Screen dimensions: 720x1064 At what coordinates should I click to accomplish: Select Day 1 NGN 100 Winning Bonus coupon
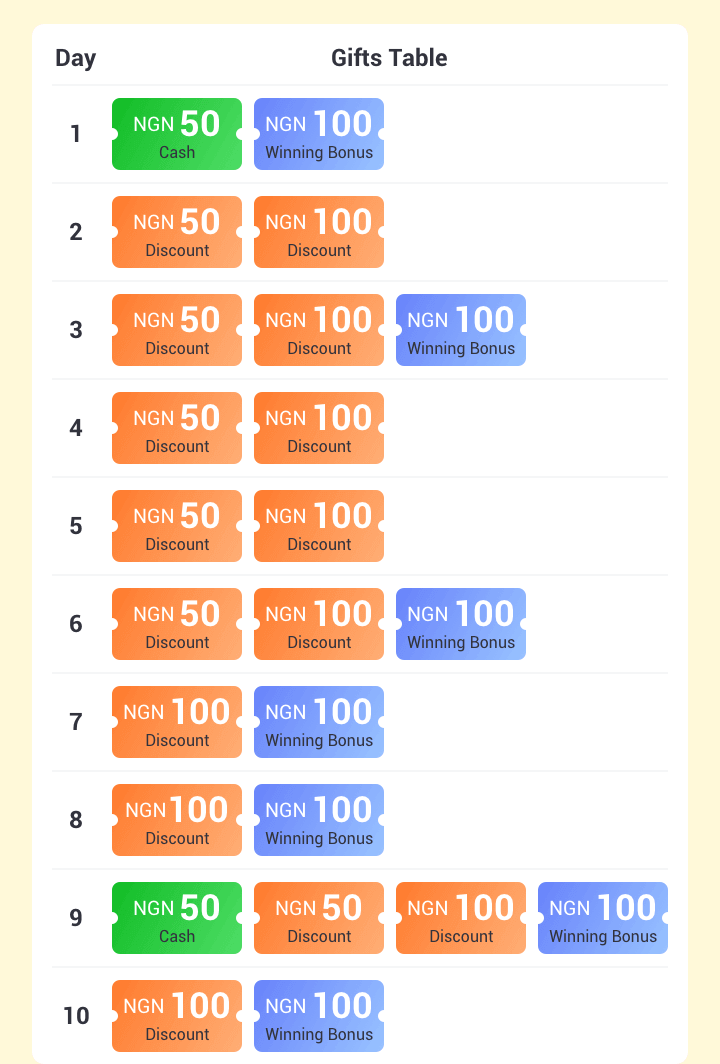click(319, 134)
